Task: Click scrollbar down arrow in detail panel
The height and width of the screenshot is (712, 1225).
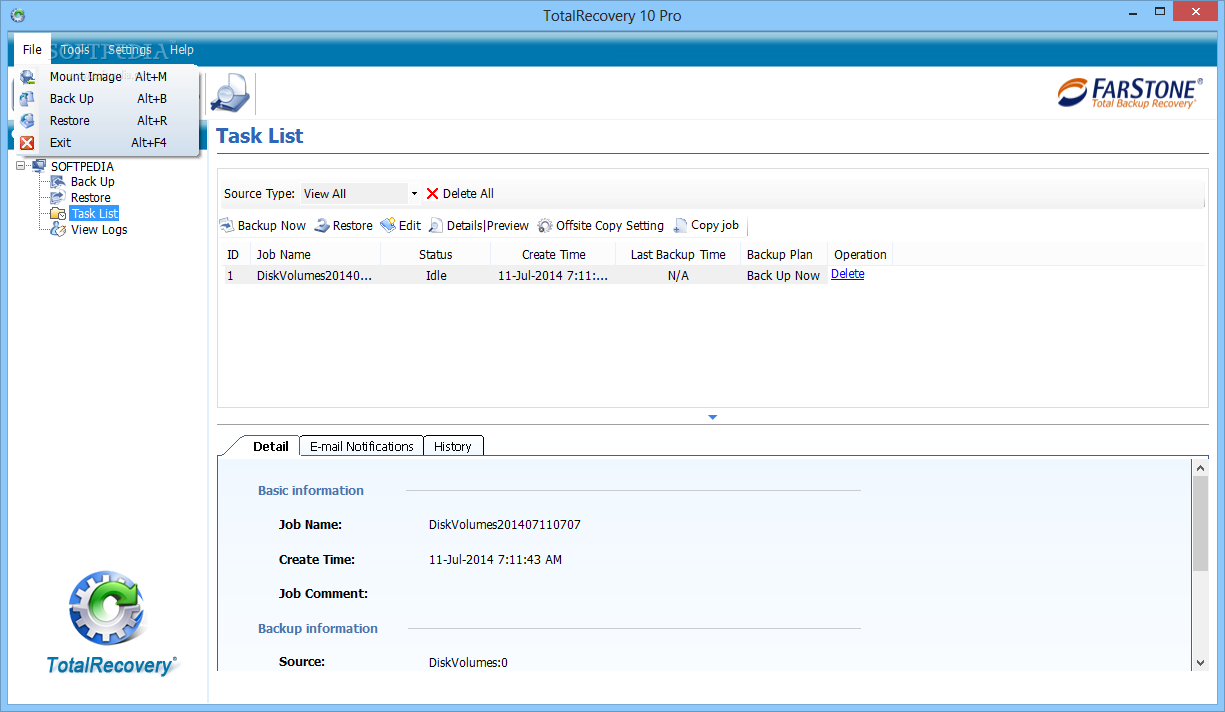Action: pyautogui.click(x=1201, y=662)
